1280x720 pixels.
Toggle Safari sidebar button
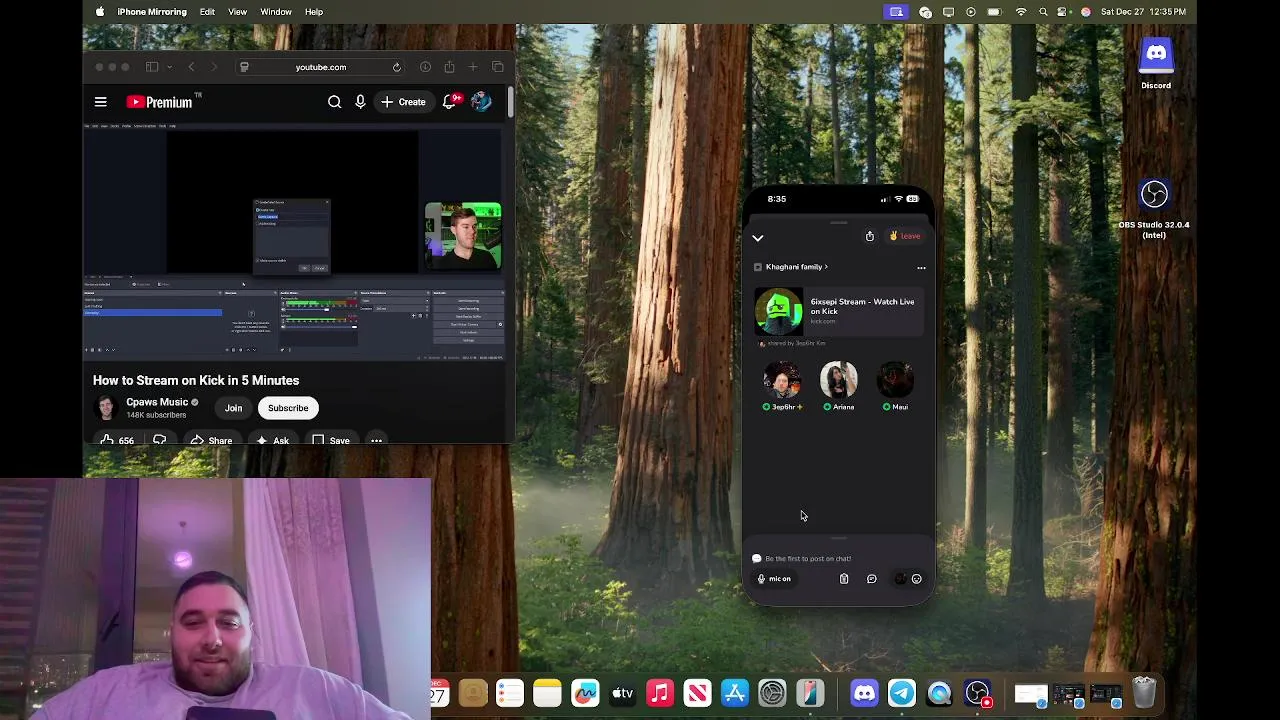[152, 67]
